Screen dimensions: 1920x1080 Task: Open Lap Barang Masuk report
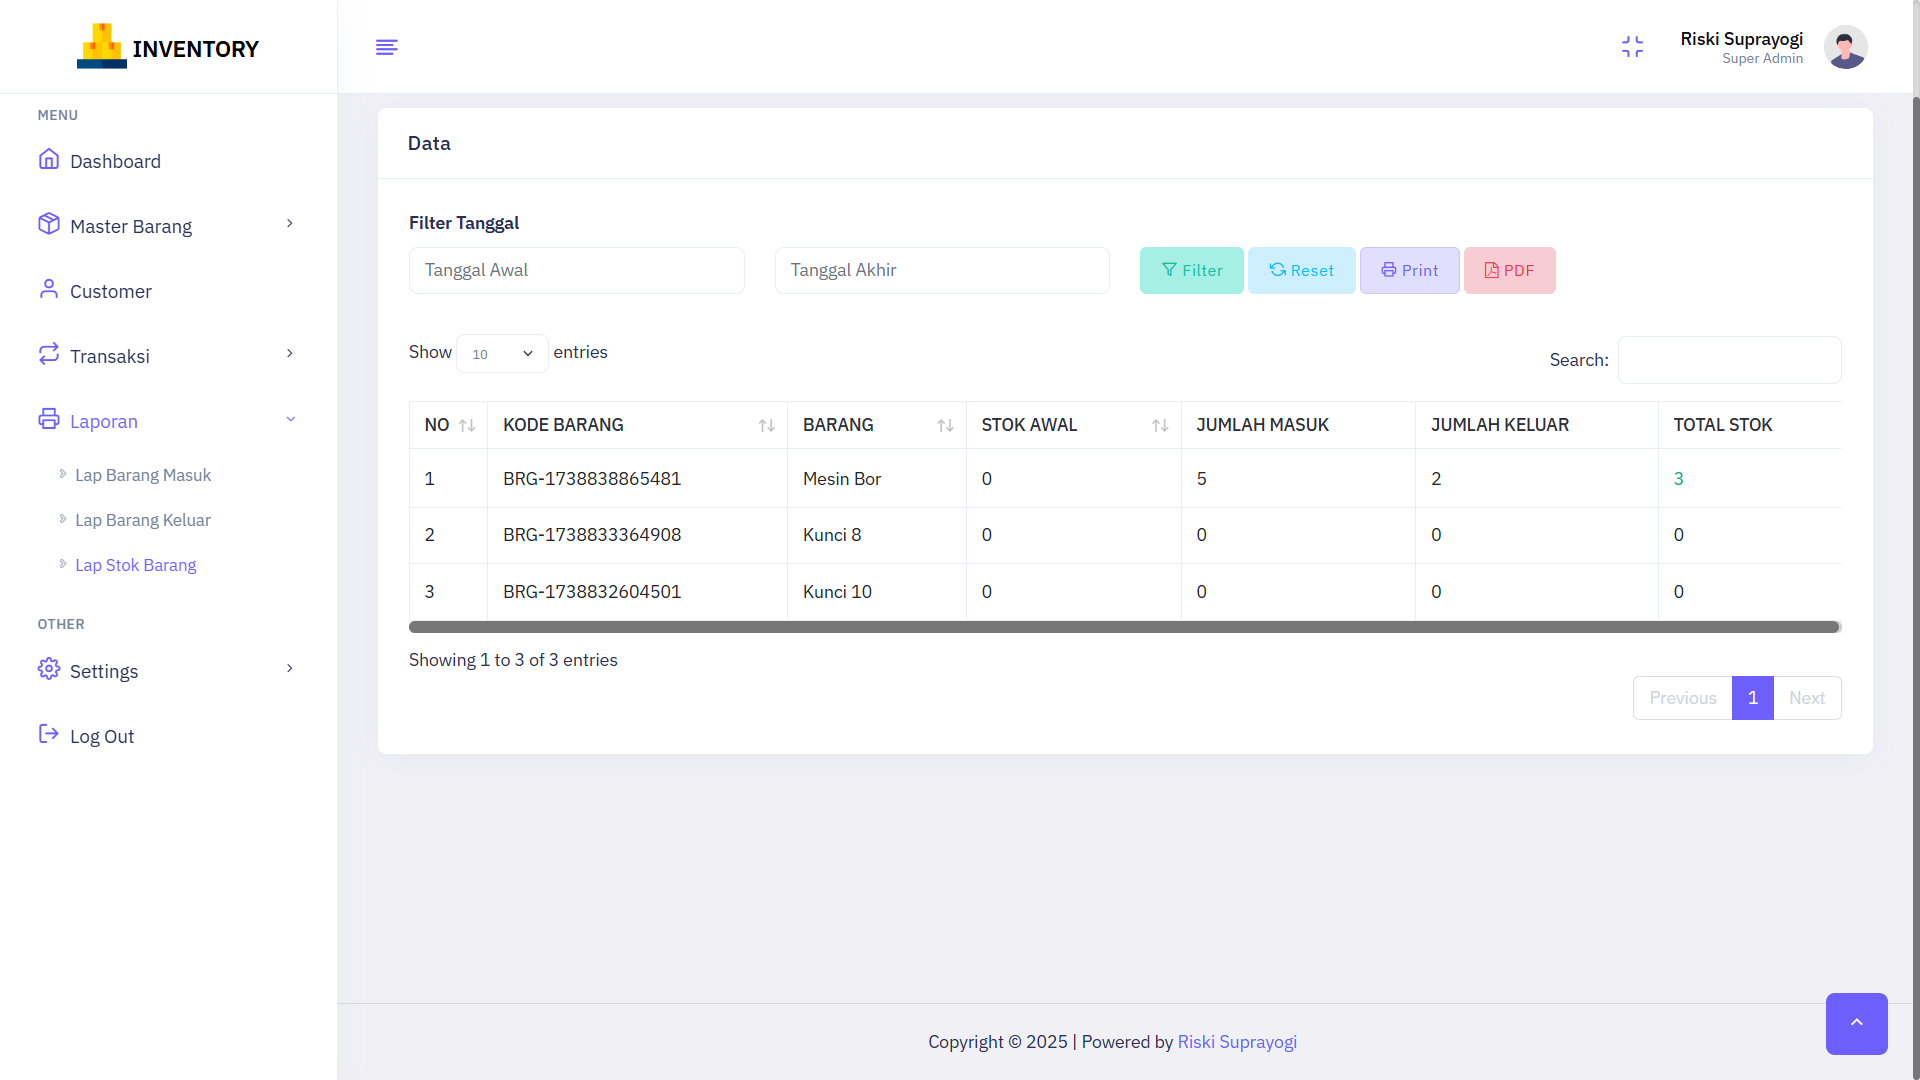143,475
